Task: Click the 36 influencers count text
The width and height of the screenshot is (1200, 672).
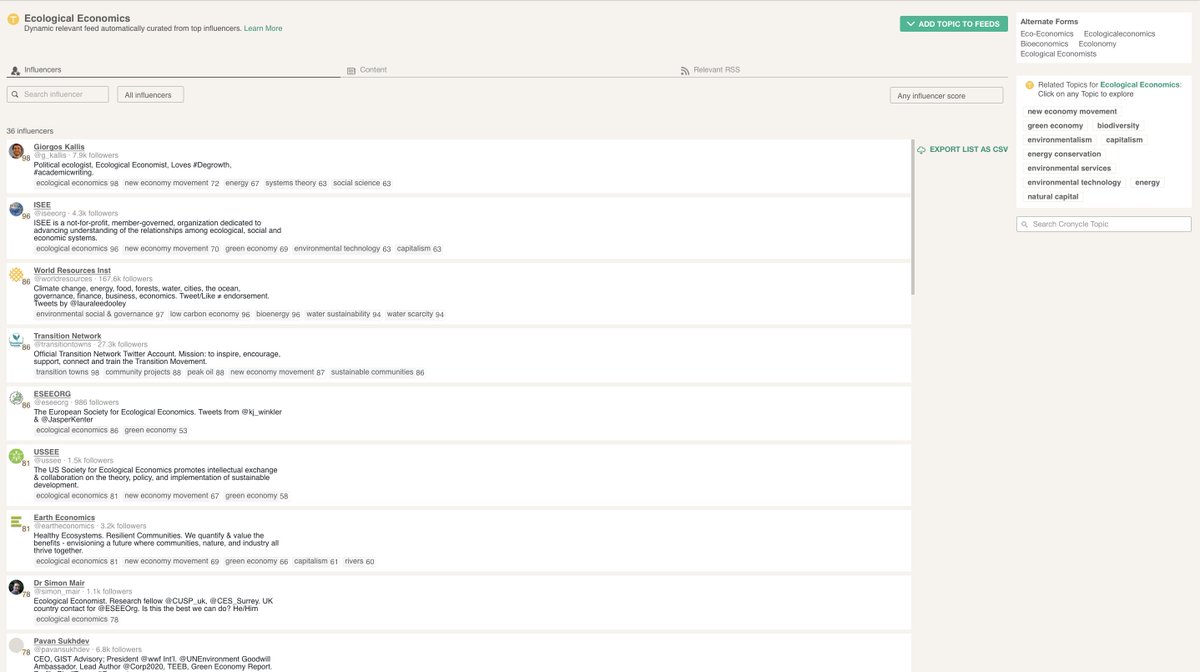Action: point(30,131)
